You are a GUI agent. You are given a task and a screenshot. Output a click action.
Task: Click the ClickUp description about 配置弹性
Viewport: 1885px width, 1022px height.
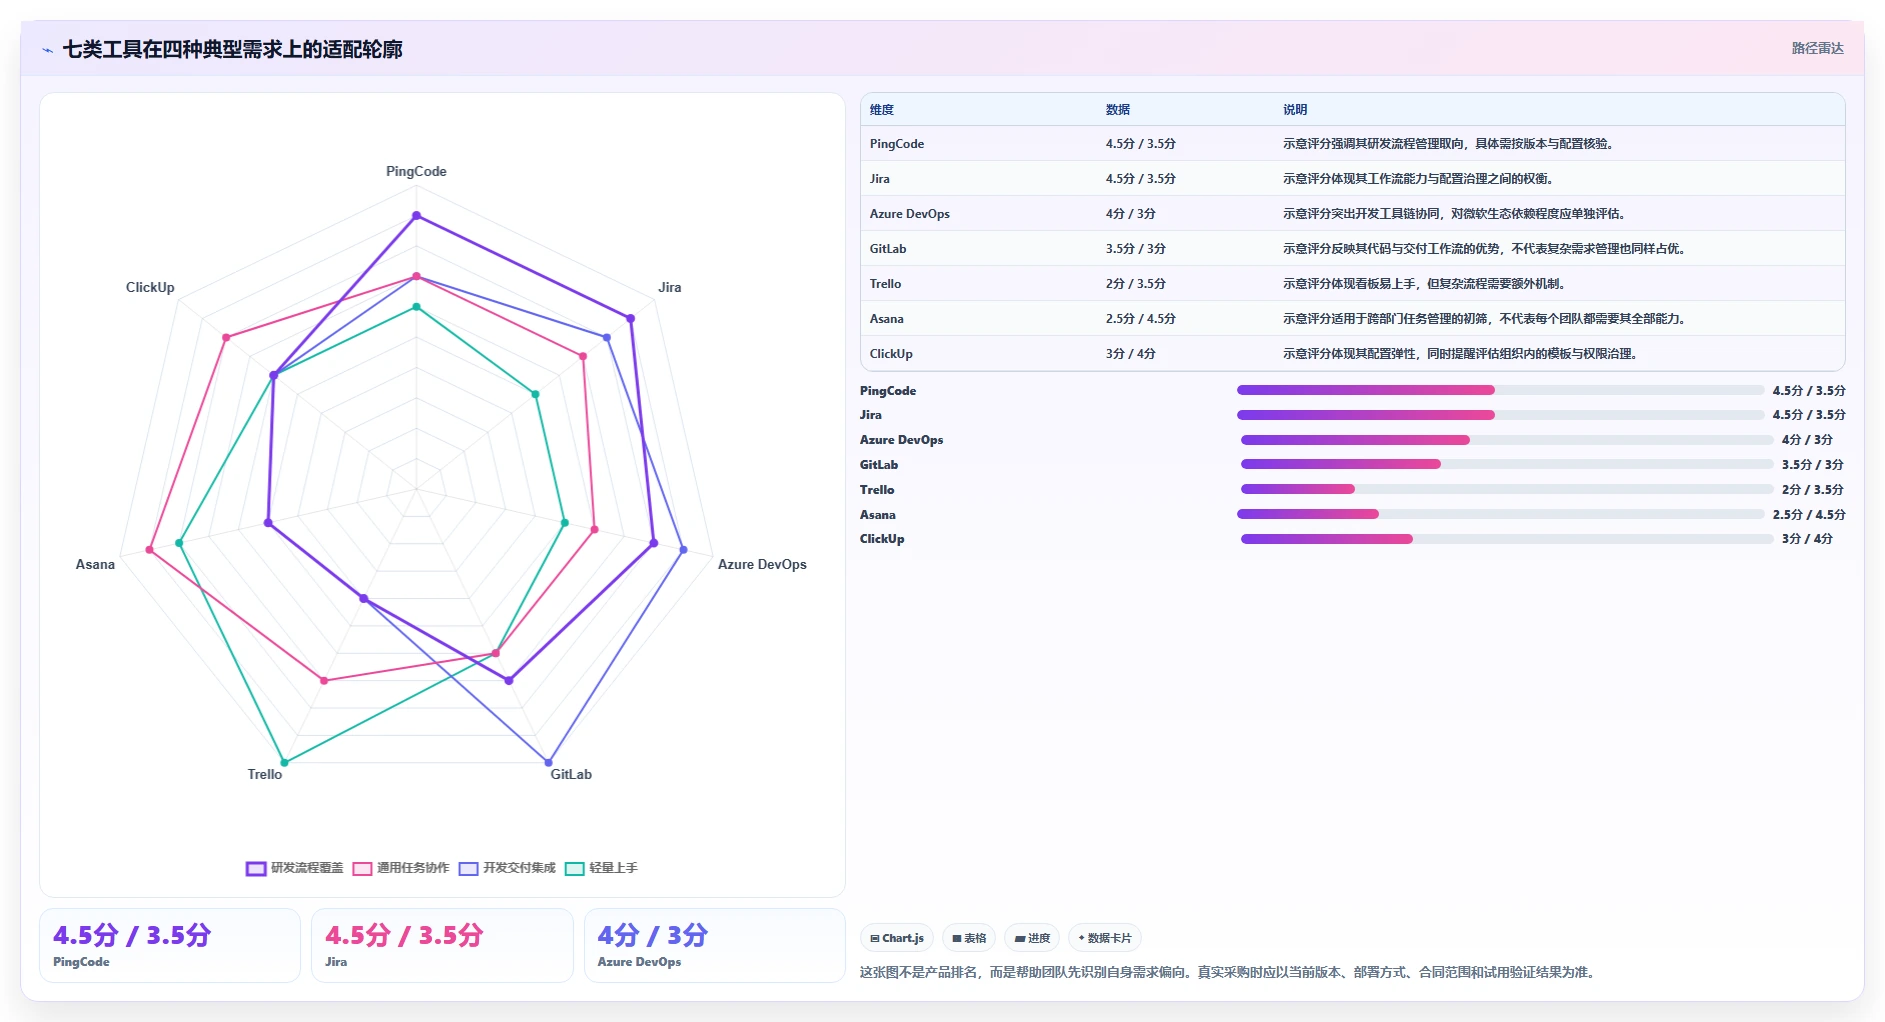(x=1461, y=354)
